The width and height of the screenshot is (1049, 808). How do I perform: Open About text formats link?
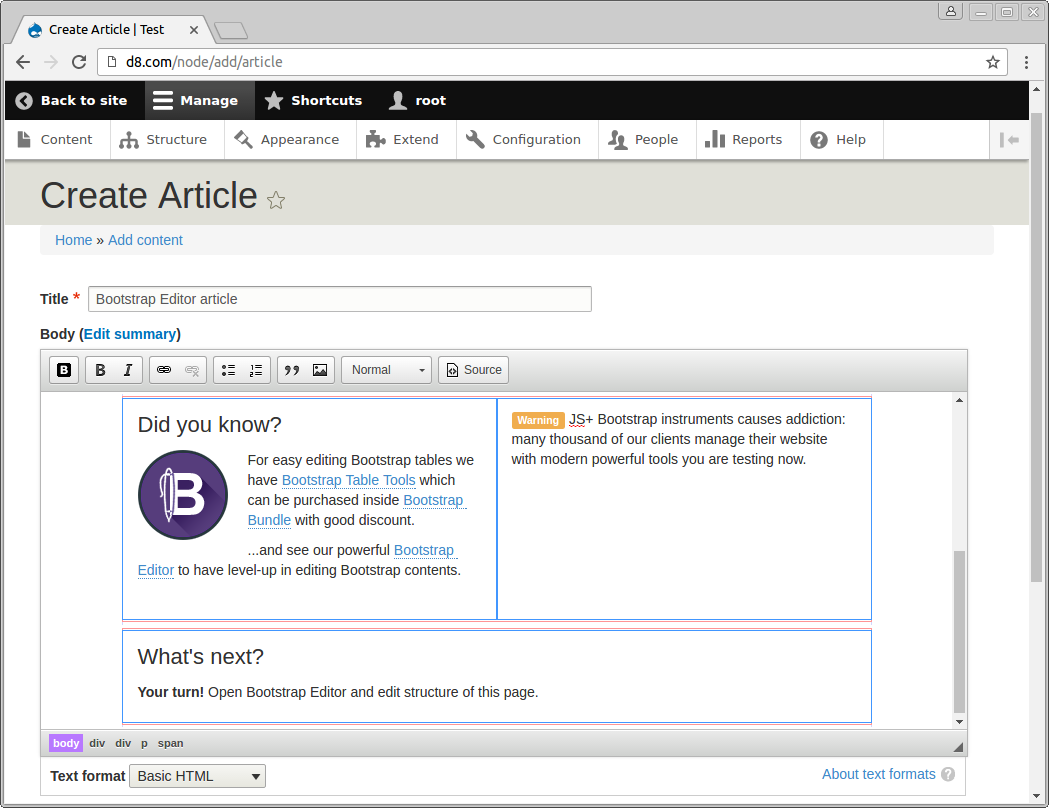point(878,774)
